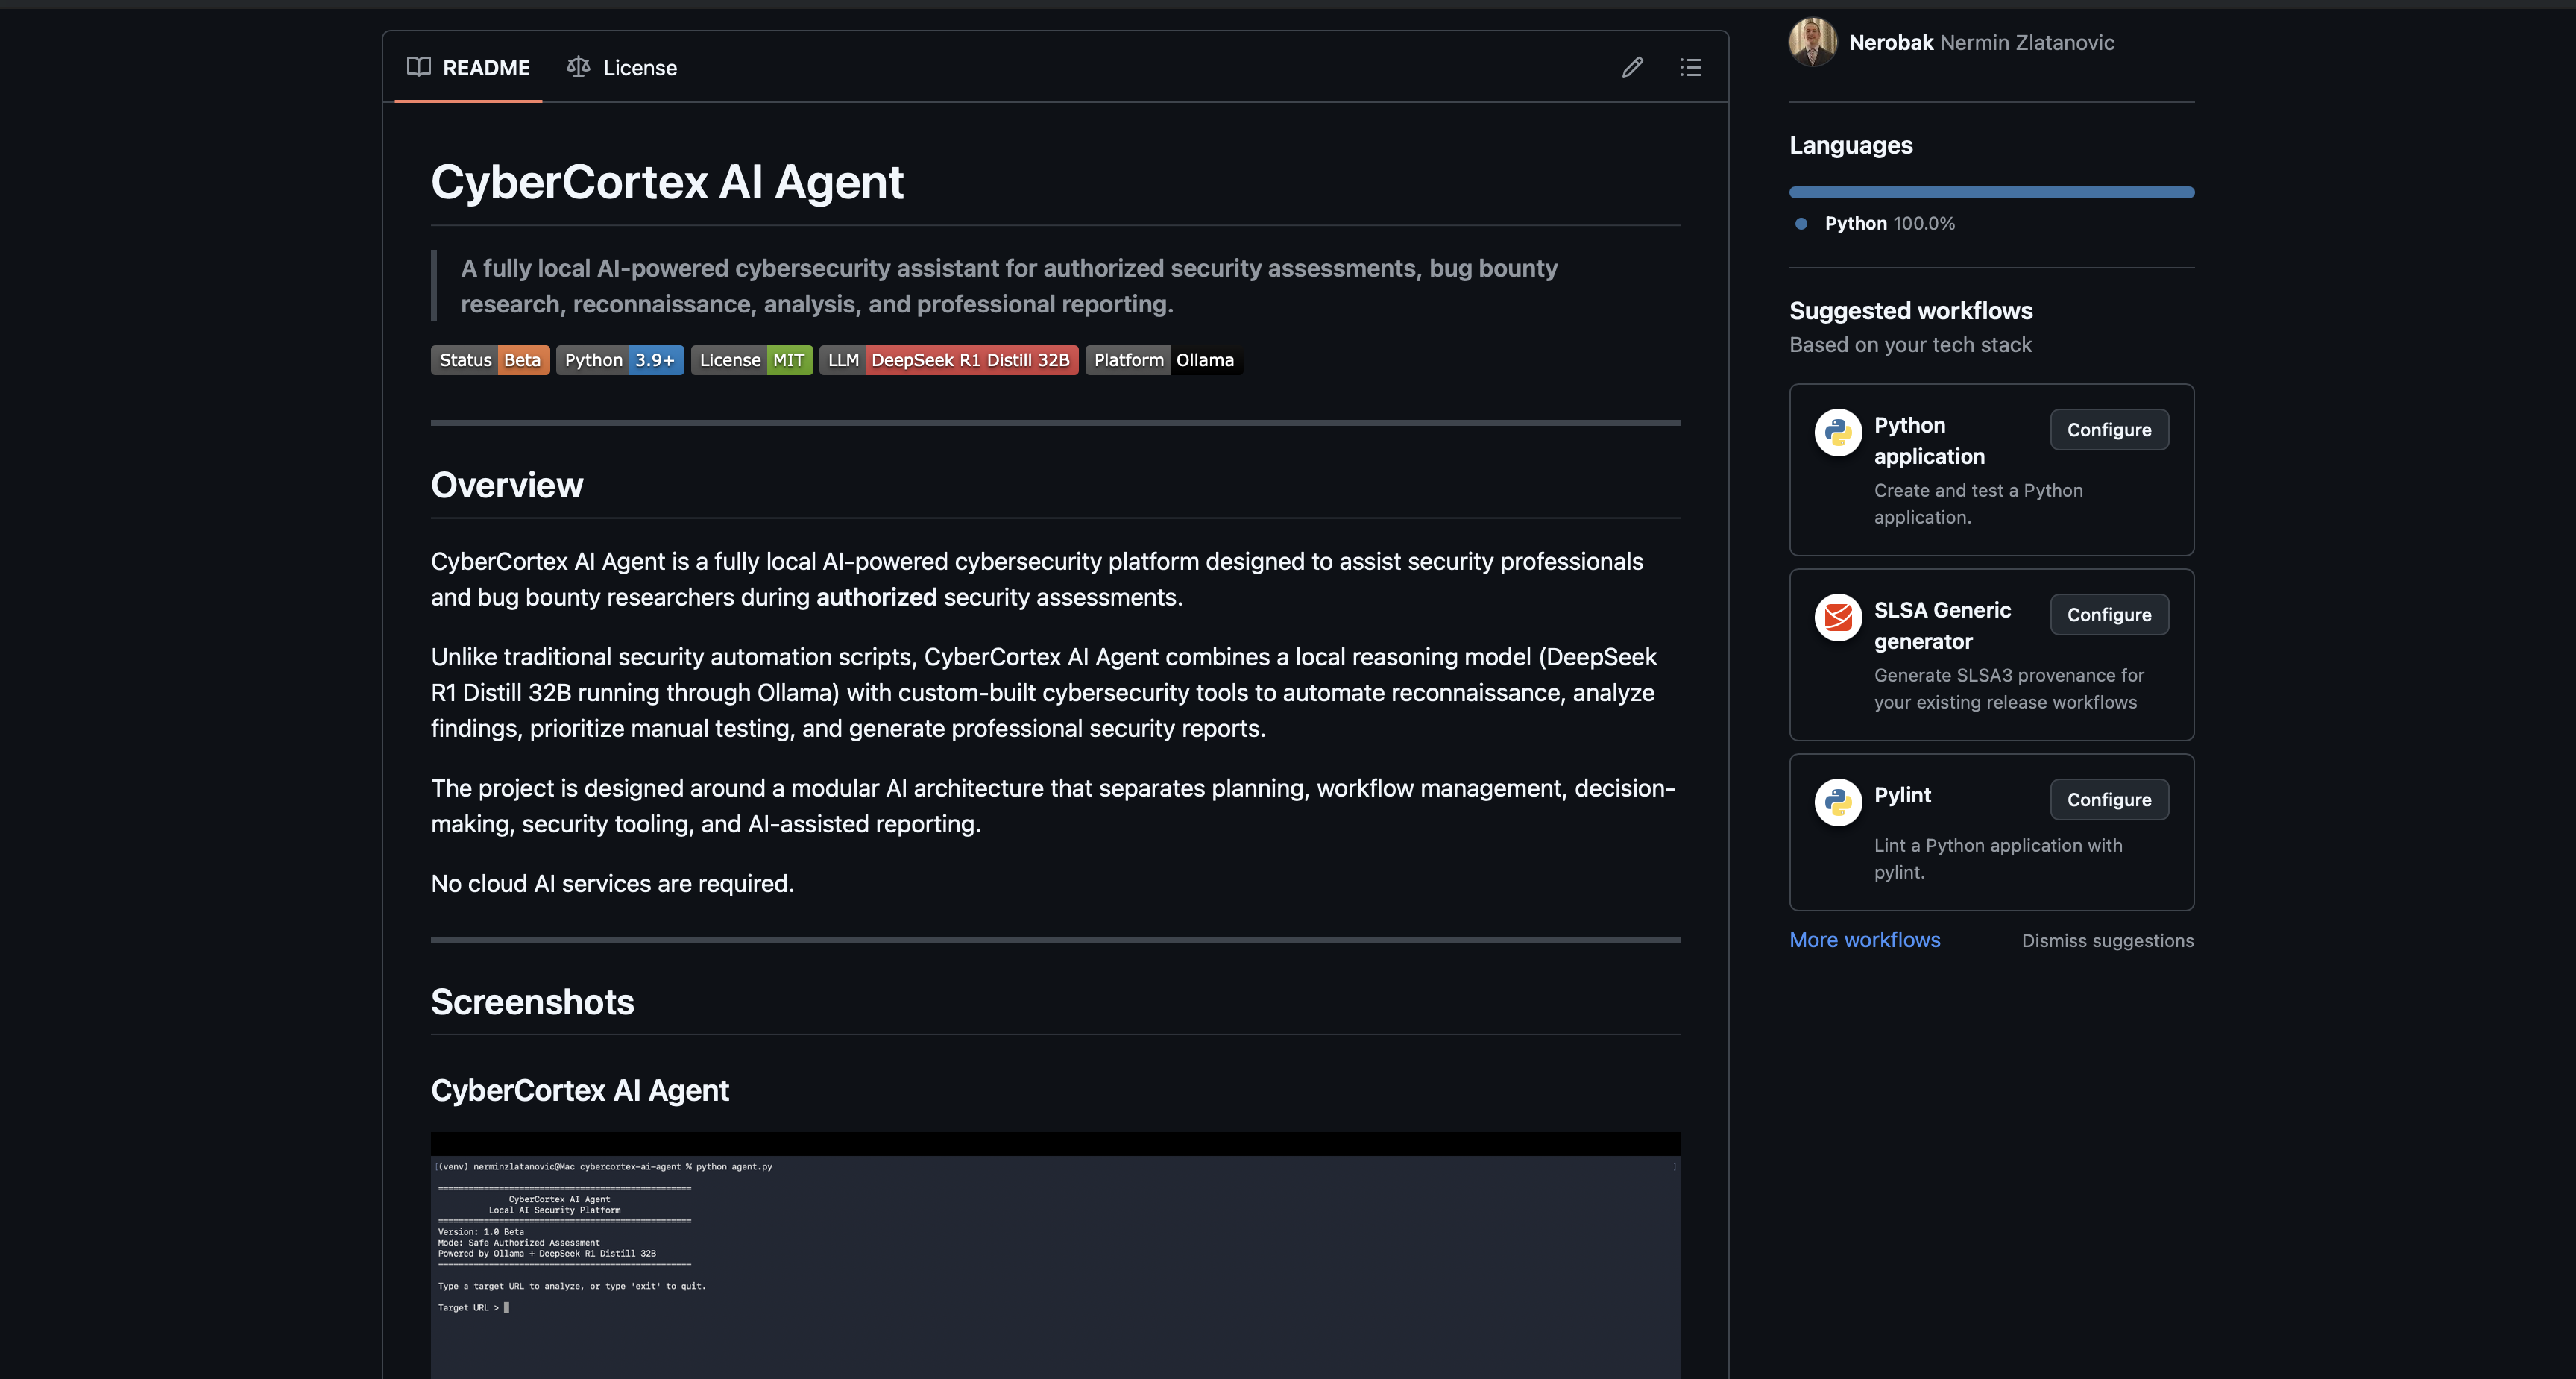Viewport: 2576px width, 1379px height.
Task: Click the Python language color dot
Action: pos(1801,224)
